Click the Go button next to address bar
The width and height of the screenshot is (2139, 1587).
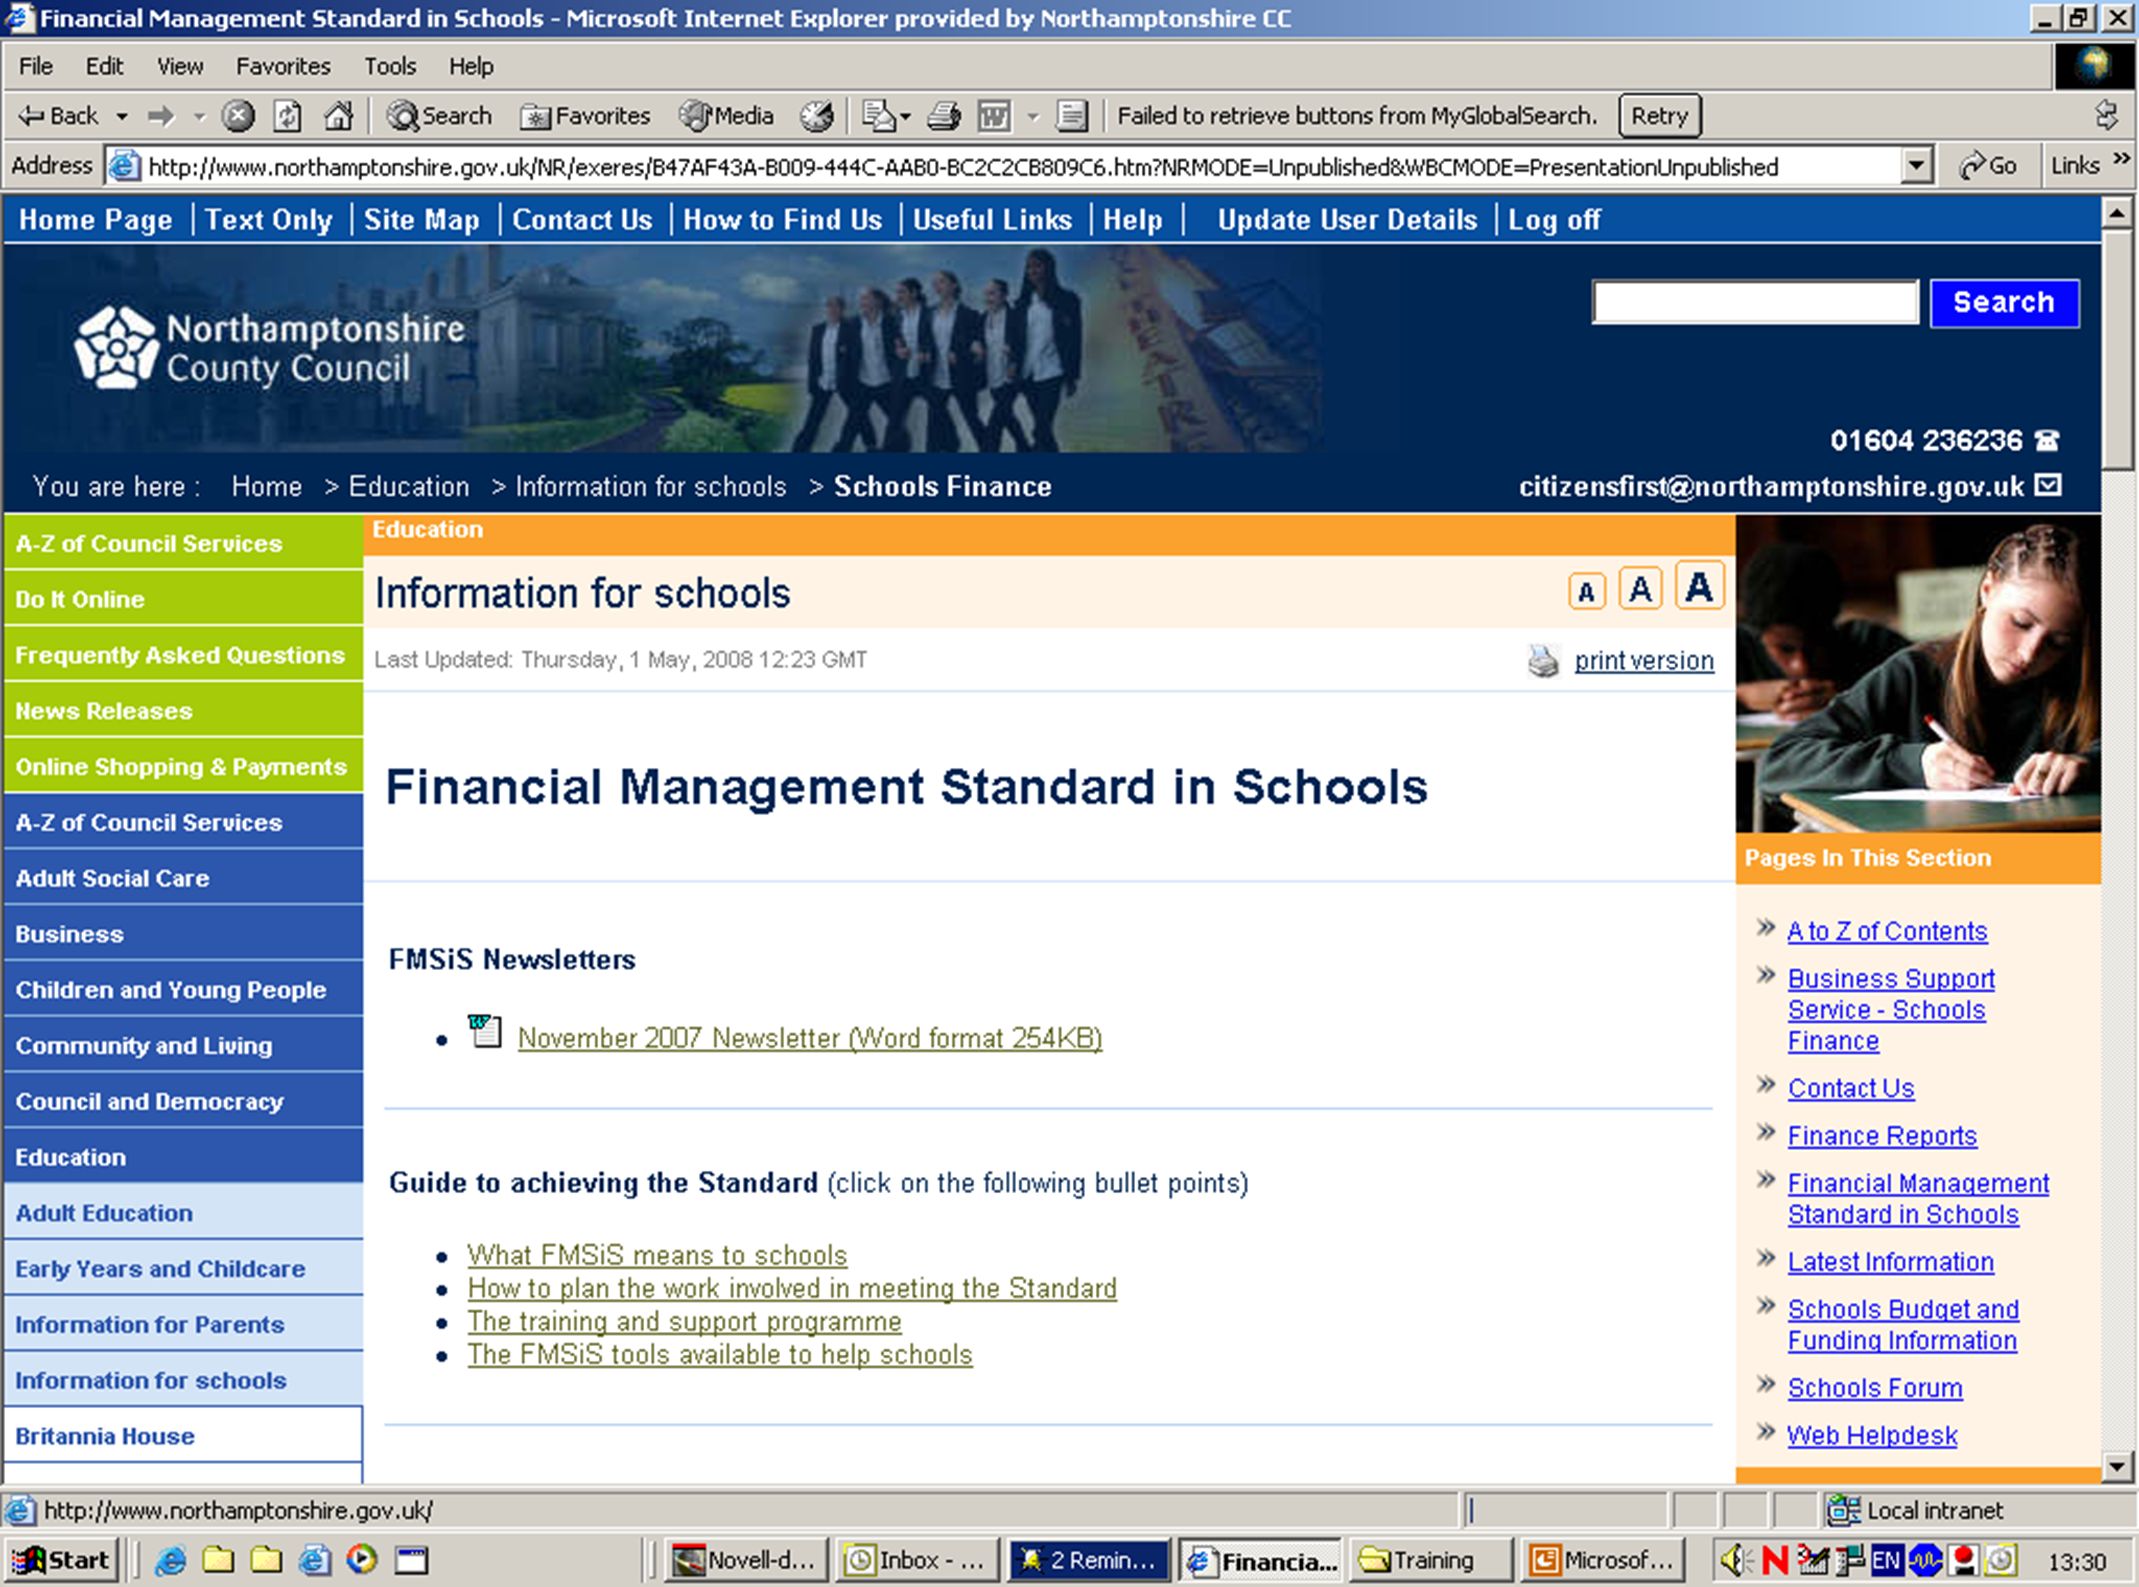[x=1989, y=166]
